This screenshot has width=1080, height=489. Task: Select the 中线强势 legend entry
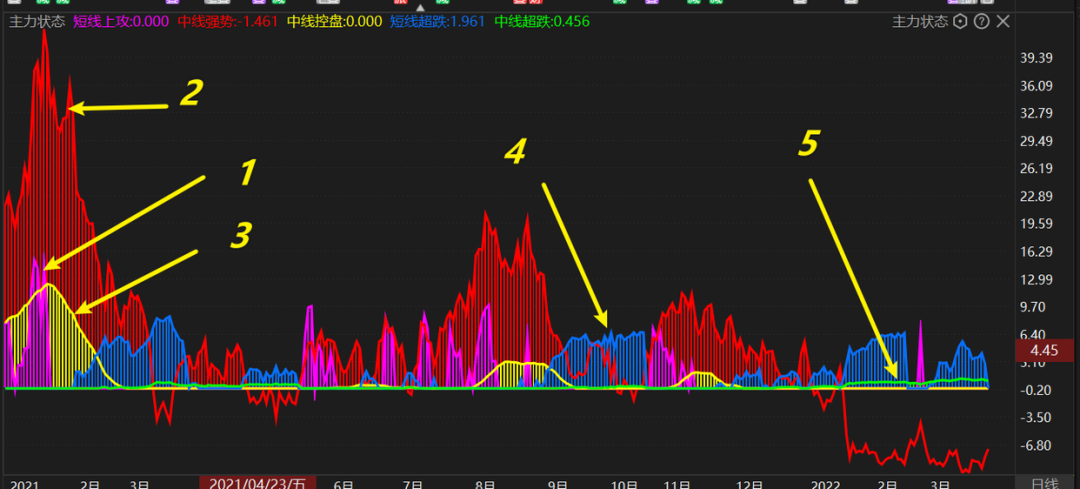226,21
